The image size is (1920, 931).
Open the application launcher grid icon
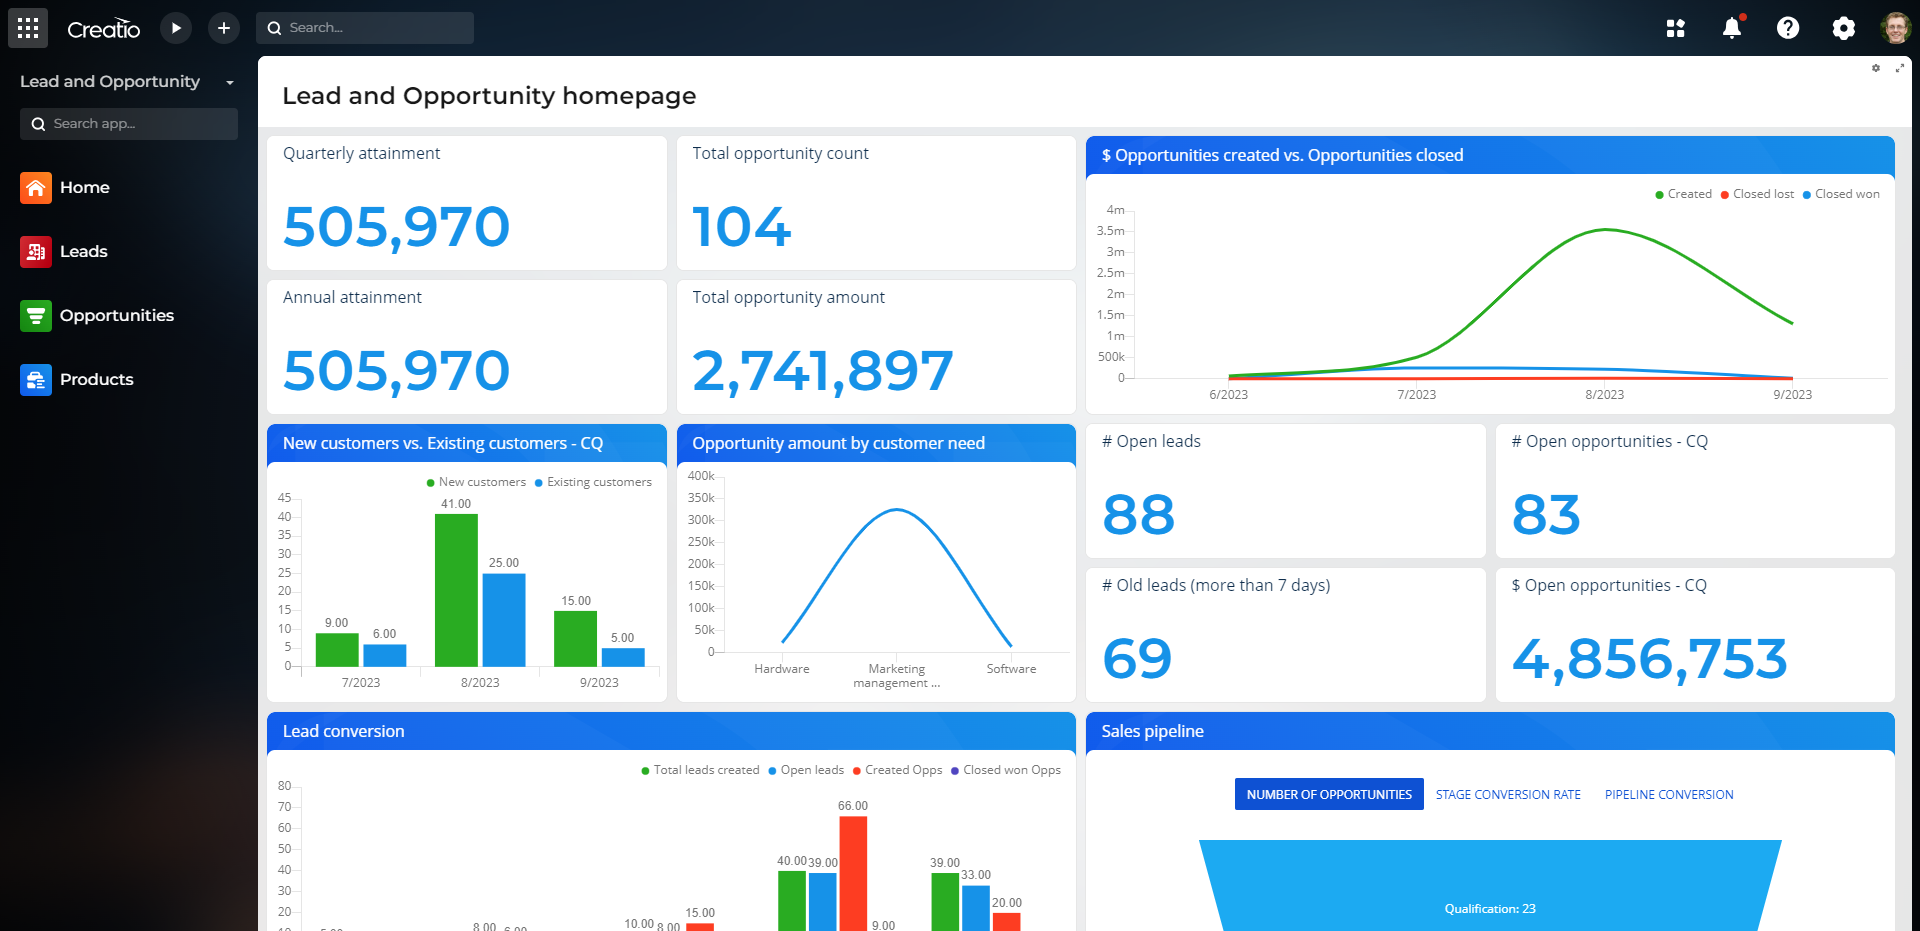pyautogui.click(x=27, y=27)
